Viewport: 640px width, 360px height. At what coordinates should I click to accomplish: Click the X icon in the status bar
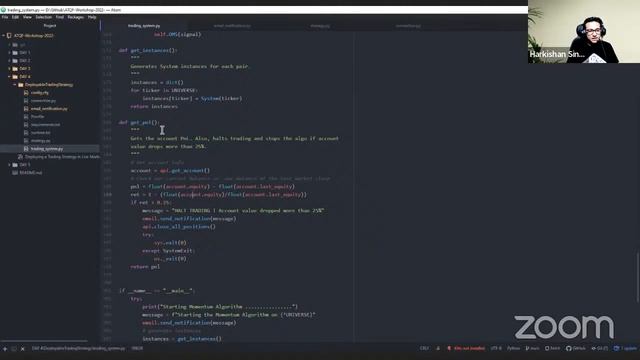tap(22, 349)
